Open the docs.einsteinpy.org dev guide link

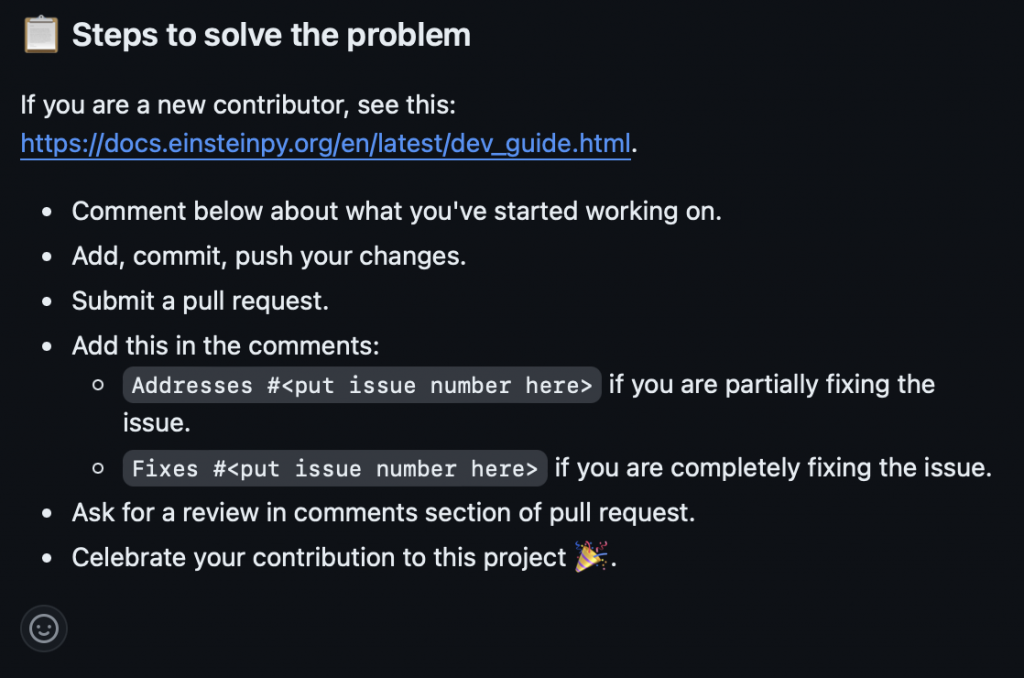tap(325, 144)
